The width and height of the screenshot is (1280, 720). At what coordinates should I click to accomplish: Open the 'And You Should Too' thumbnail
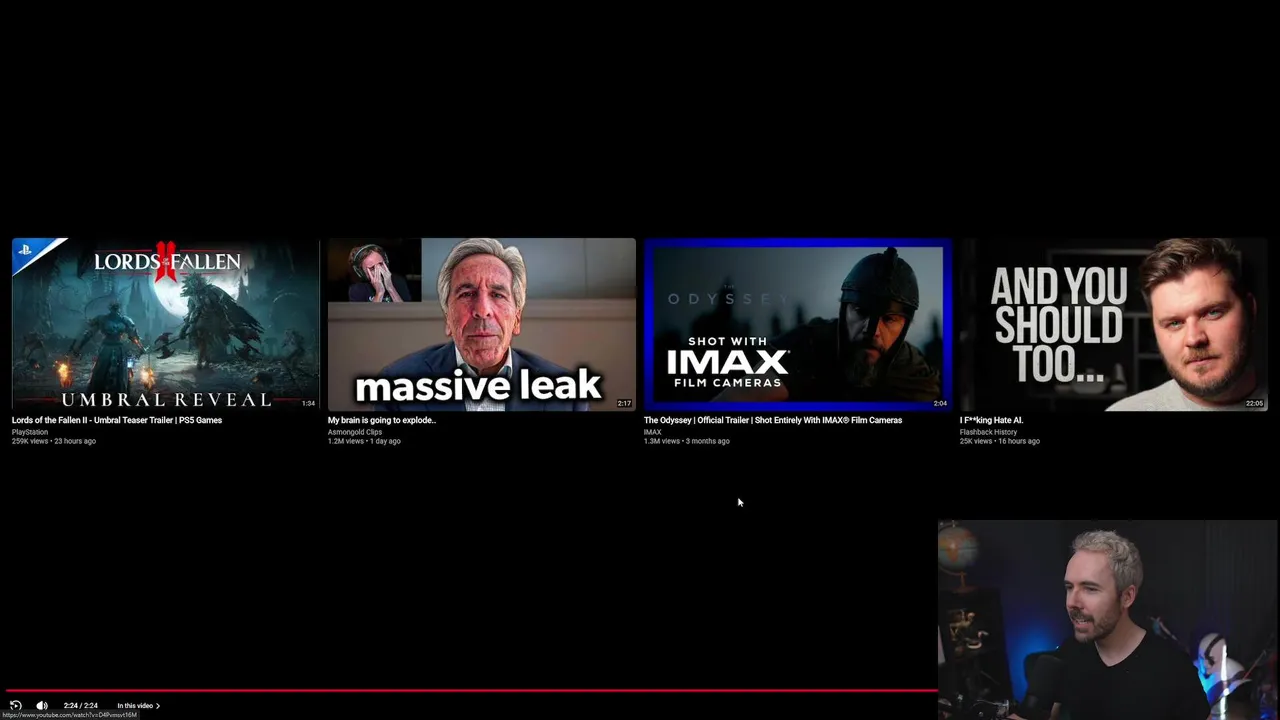(x=1114, y=324)
